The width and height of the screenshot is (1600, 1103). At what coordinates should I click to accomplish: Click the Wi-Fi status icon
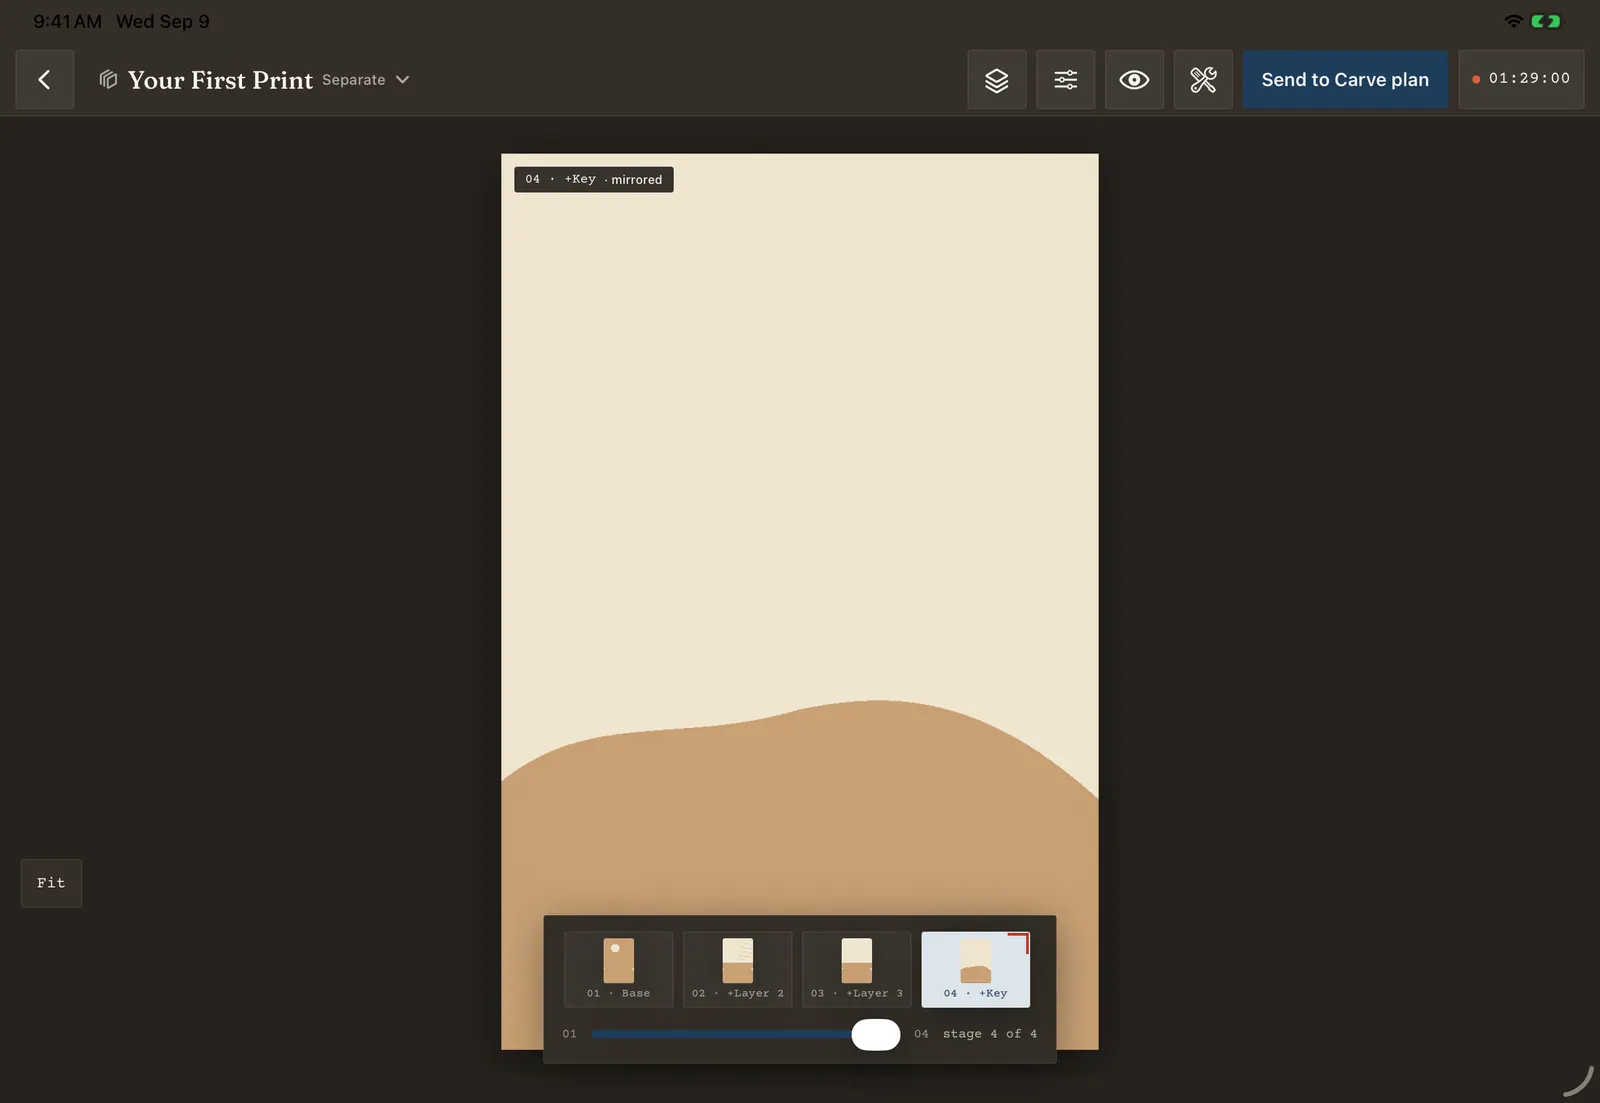(1514, 21)
